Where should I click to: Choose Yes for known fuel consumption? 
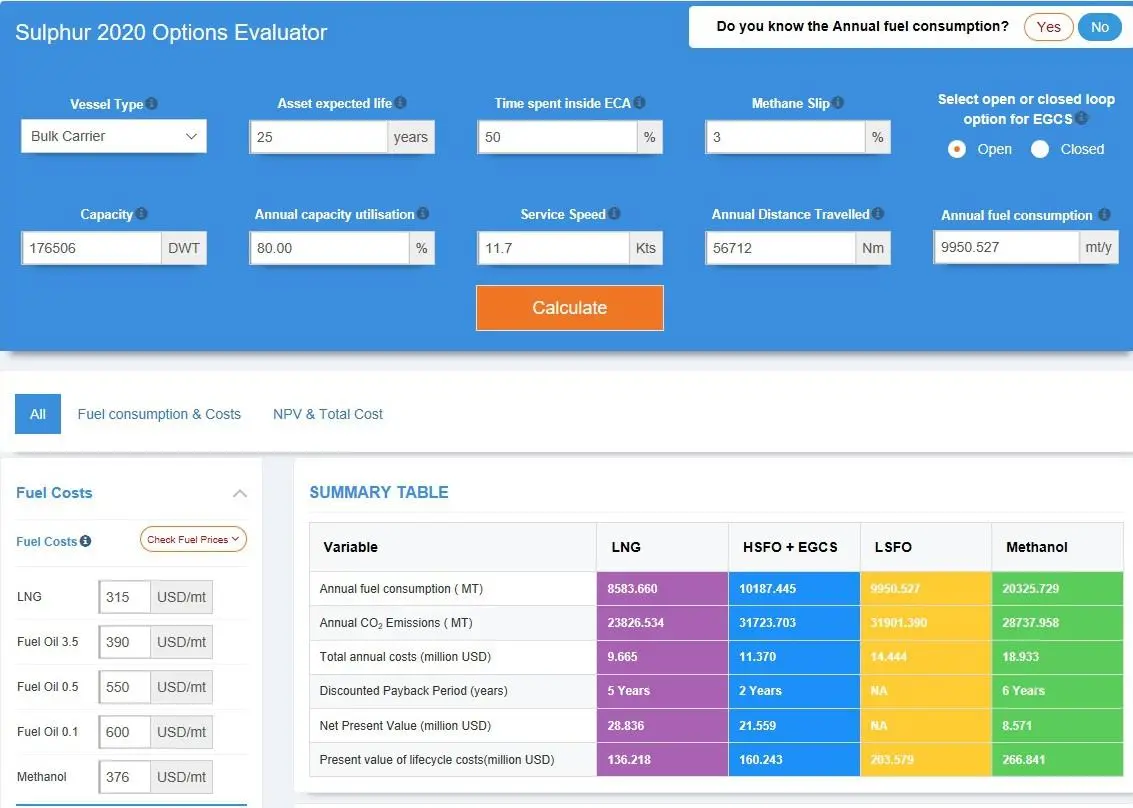1048,27
